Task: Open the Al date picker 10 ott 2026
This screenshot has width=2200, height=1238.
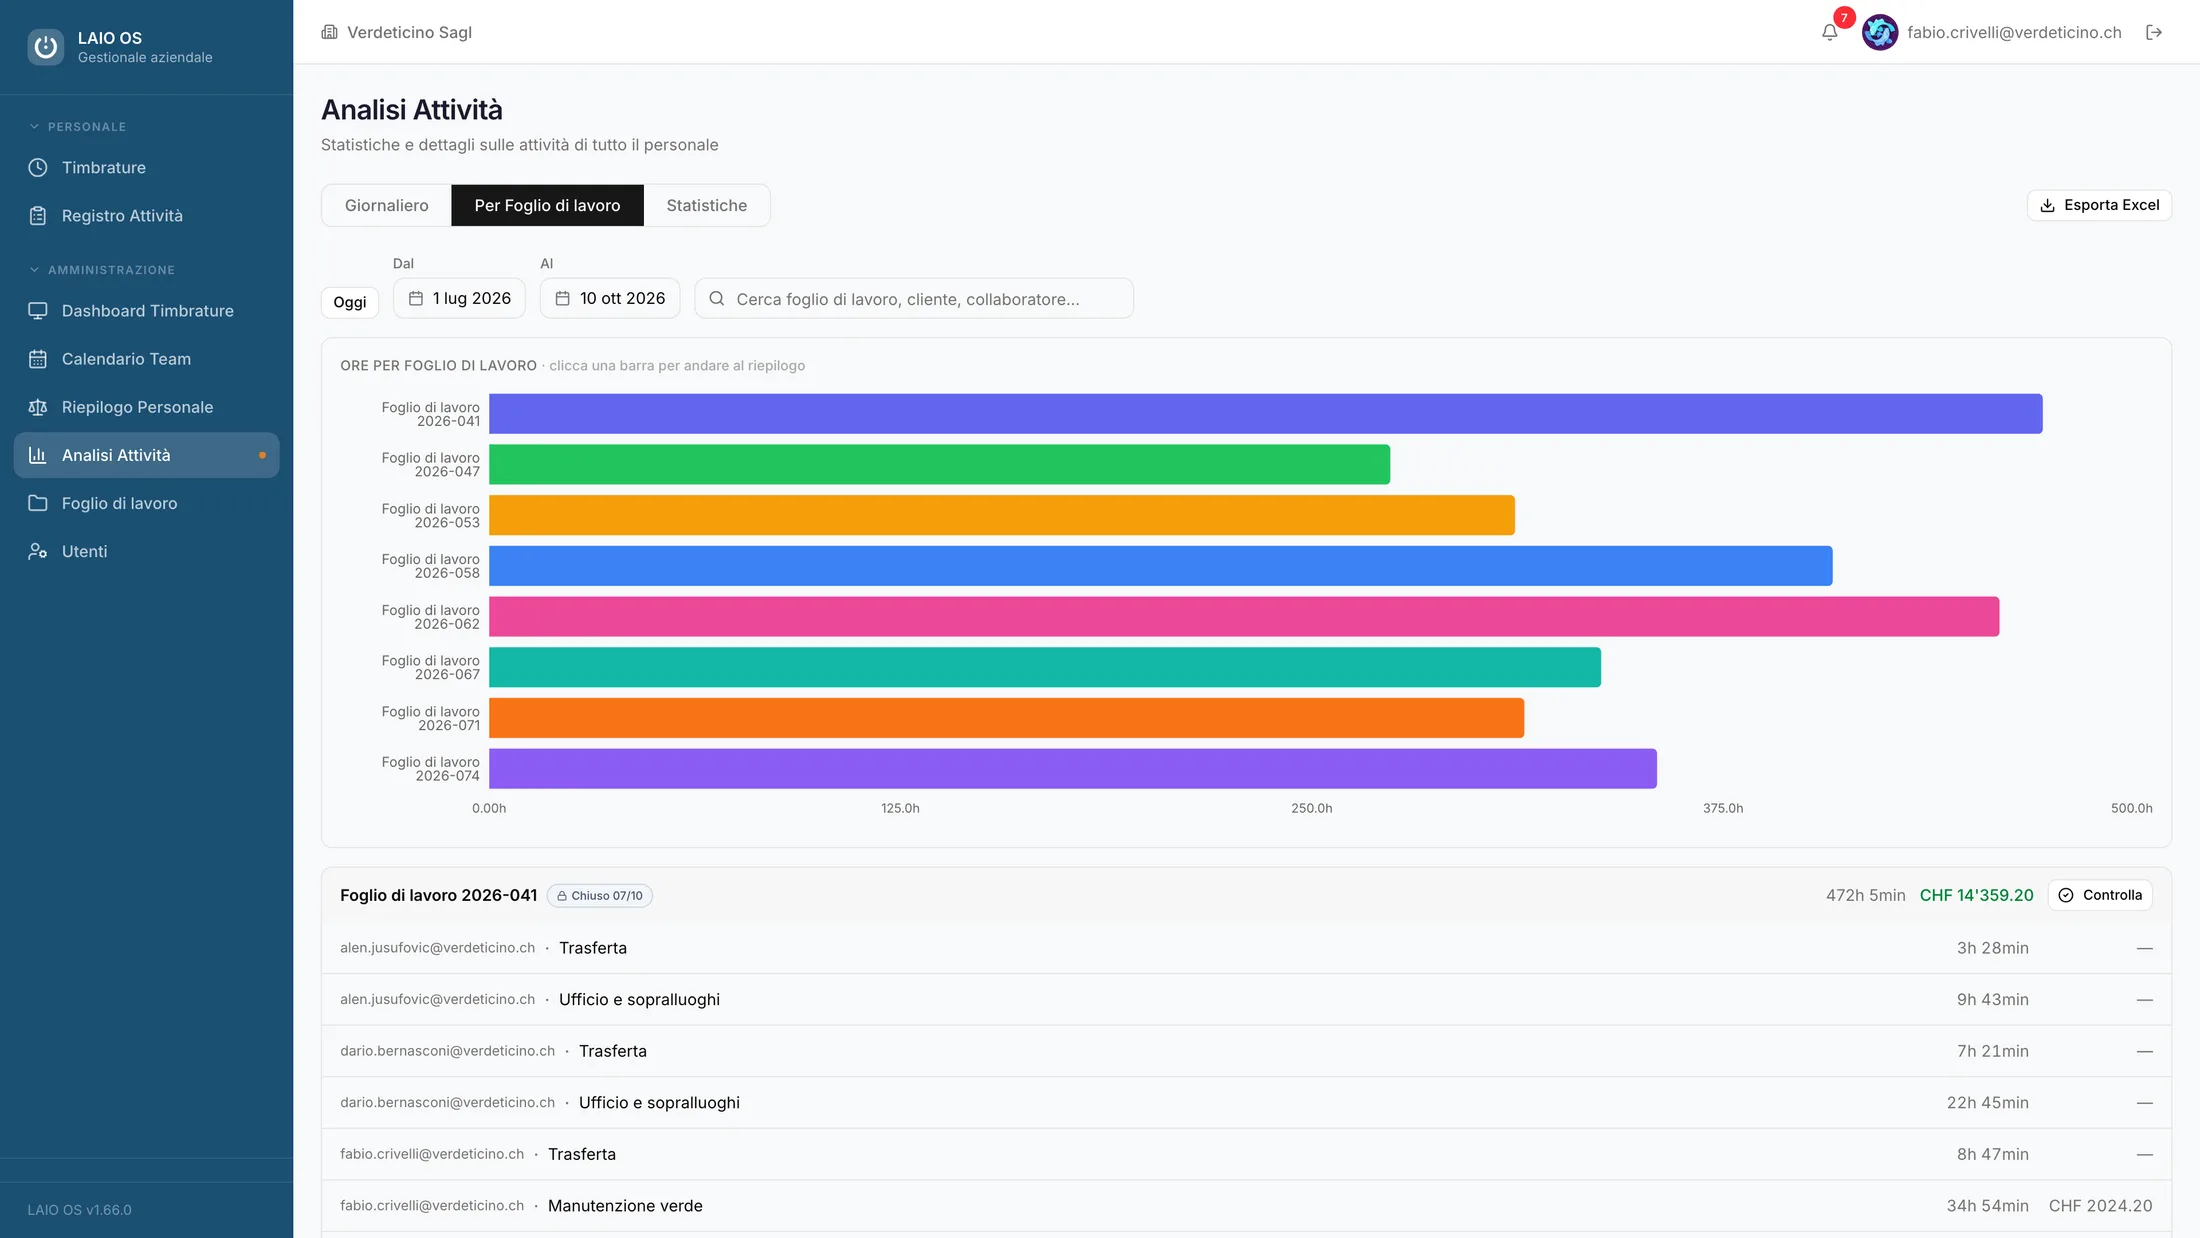Action: point(610,298)
